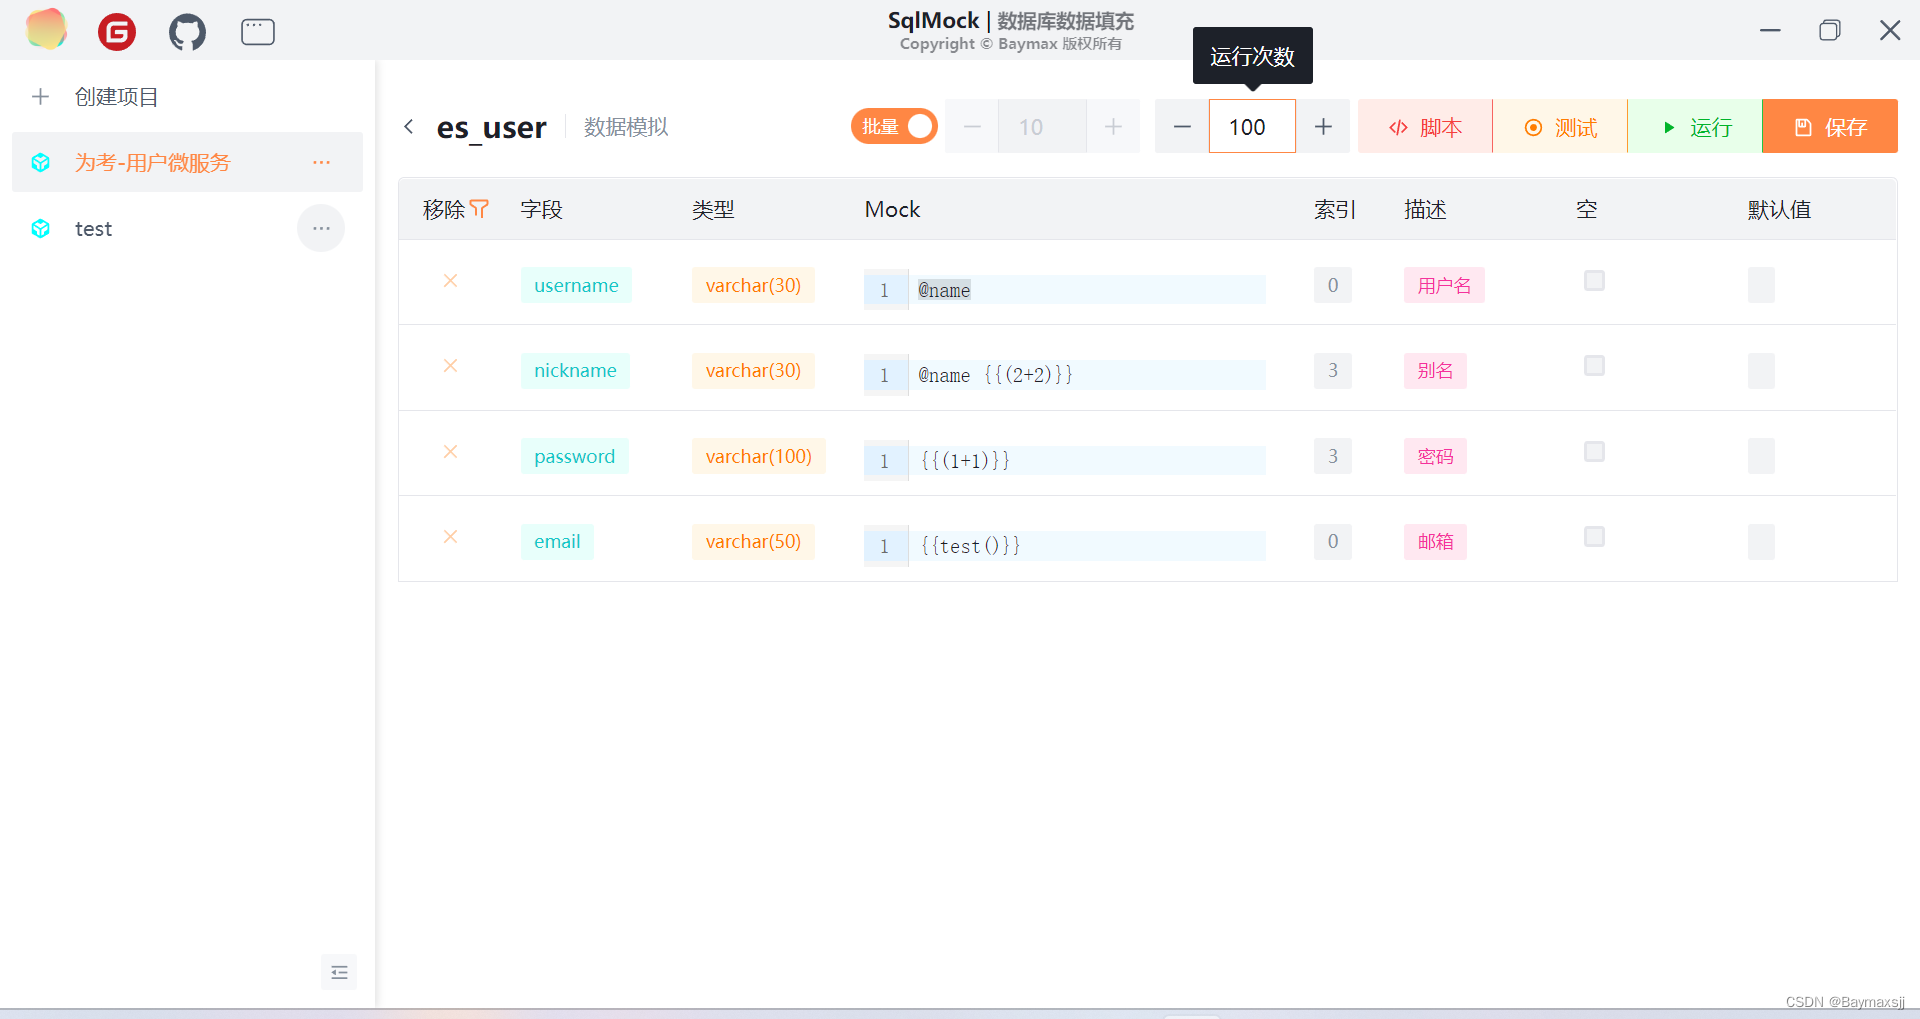The image size is (1920, 1019).
Task: Click the Mock editor containing @name for username
Action: [x=1065, y=289]
